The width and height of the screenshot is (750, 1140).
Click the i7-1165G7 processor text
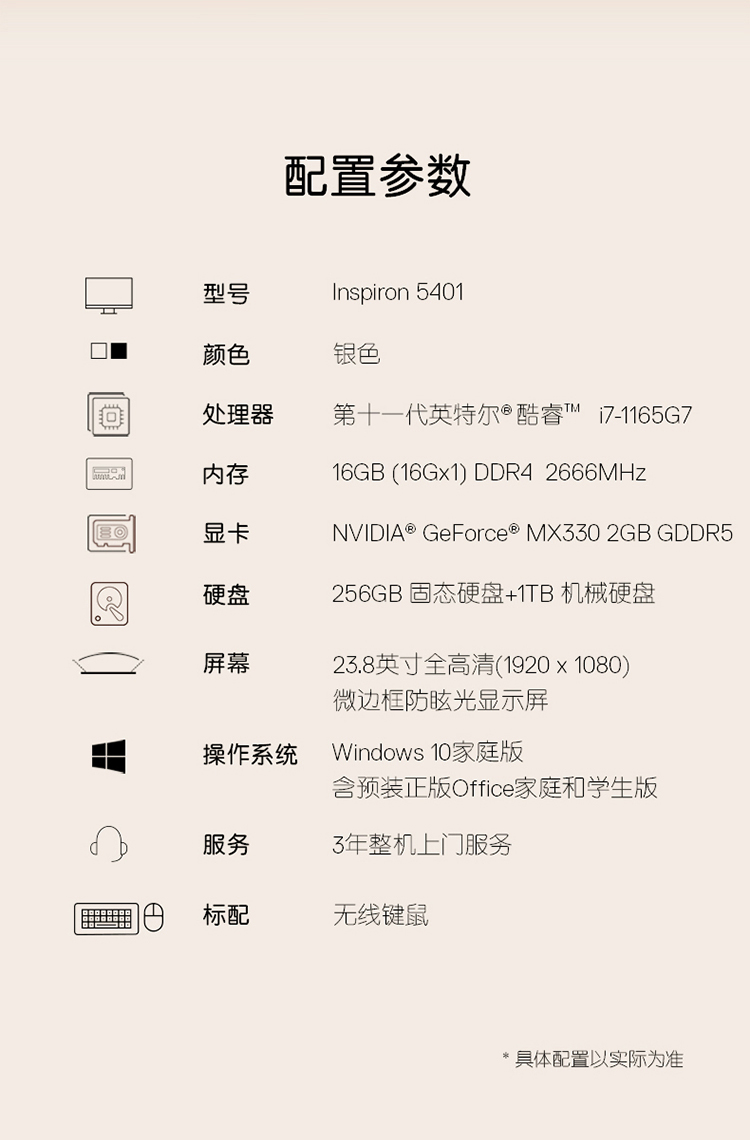(645, 415)
